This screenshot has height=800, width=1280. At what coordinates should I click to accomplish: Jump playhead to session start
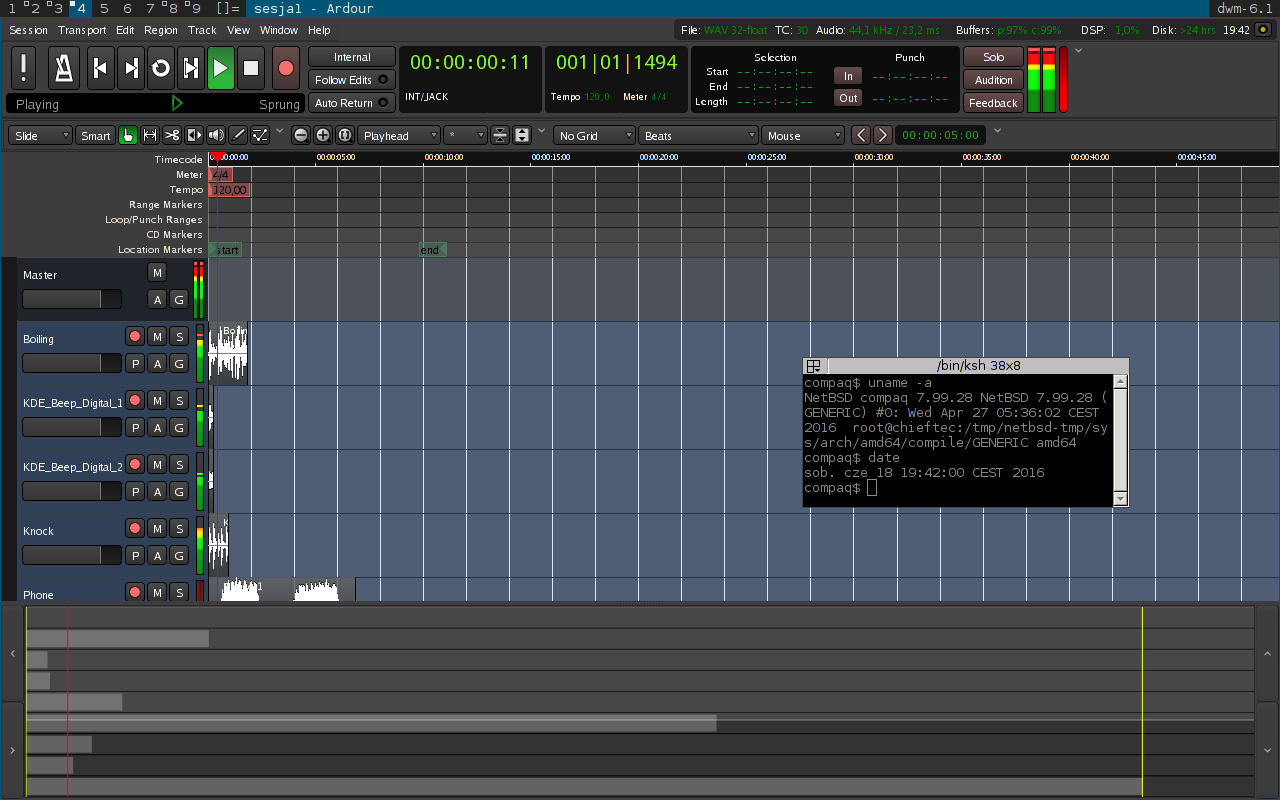tap(100, 68)
